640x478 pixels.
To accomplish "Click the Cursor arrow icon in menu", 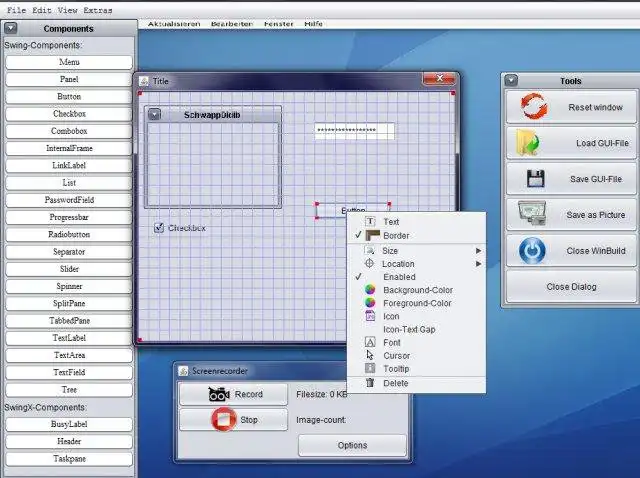I will 370,355.
